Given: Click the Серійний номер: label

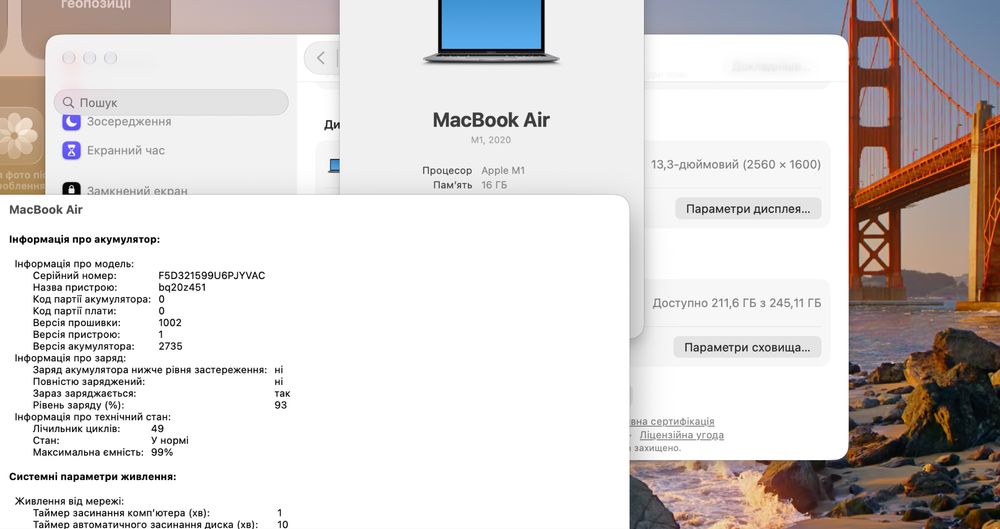Looking at the screenshot, I should coord(75,276).
